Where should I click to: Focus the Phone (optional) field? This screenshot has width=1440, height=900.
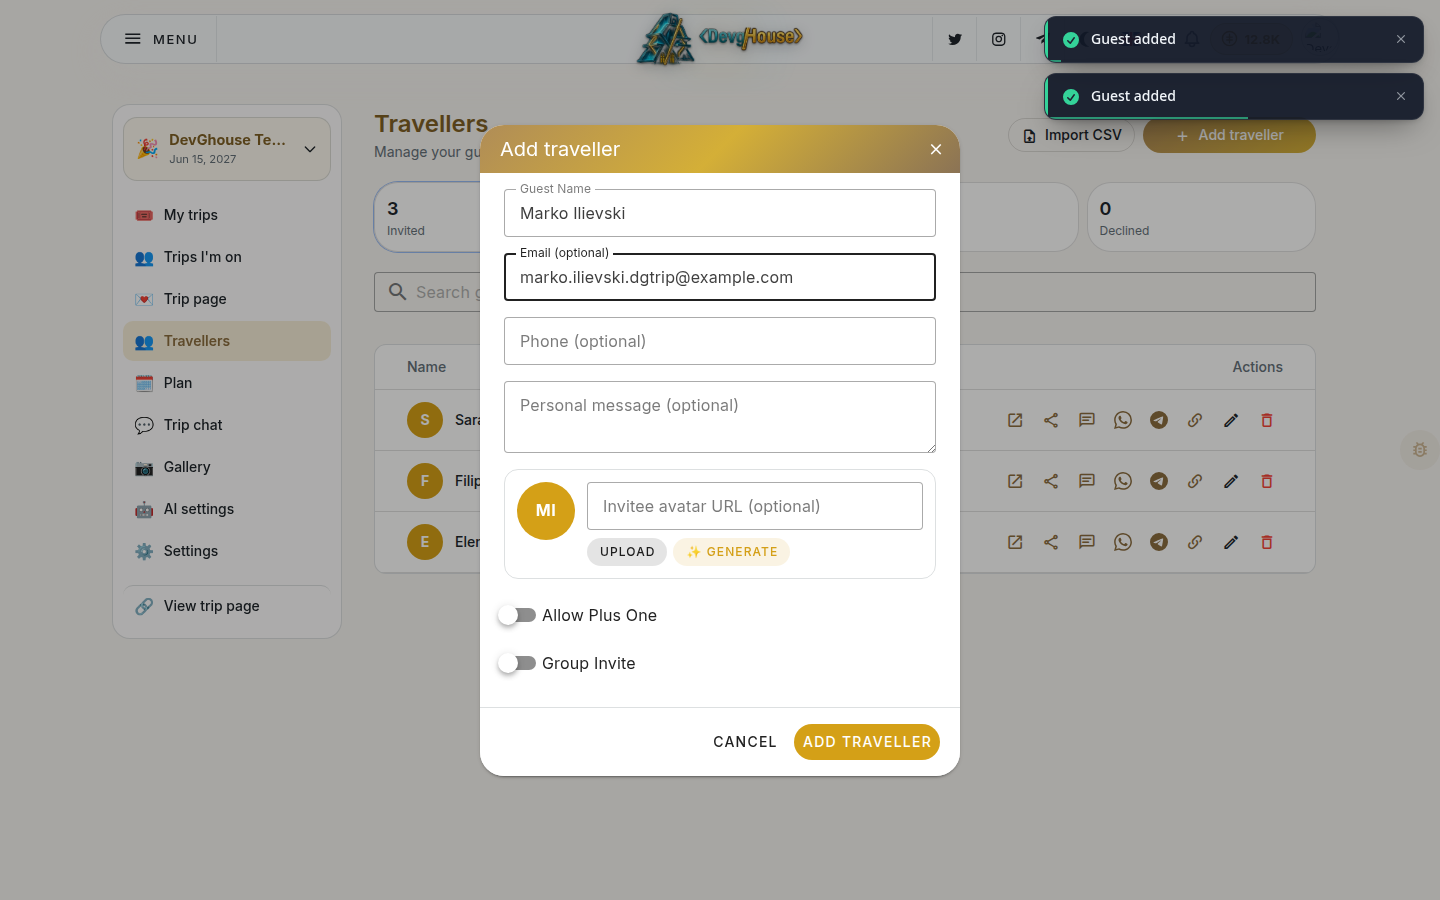tap(720, 341)
